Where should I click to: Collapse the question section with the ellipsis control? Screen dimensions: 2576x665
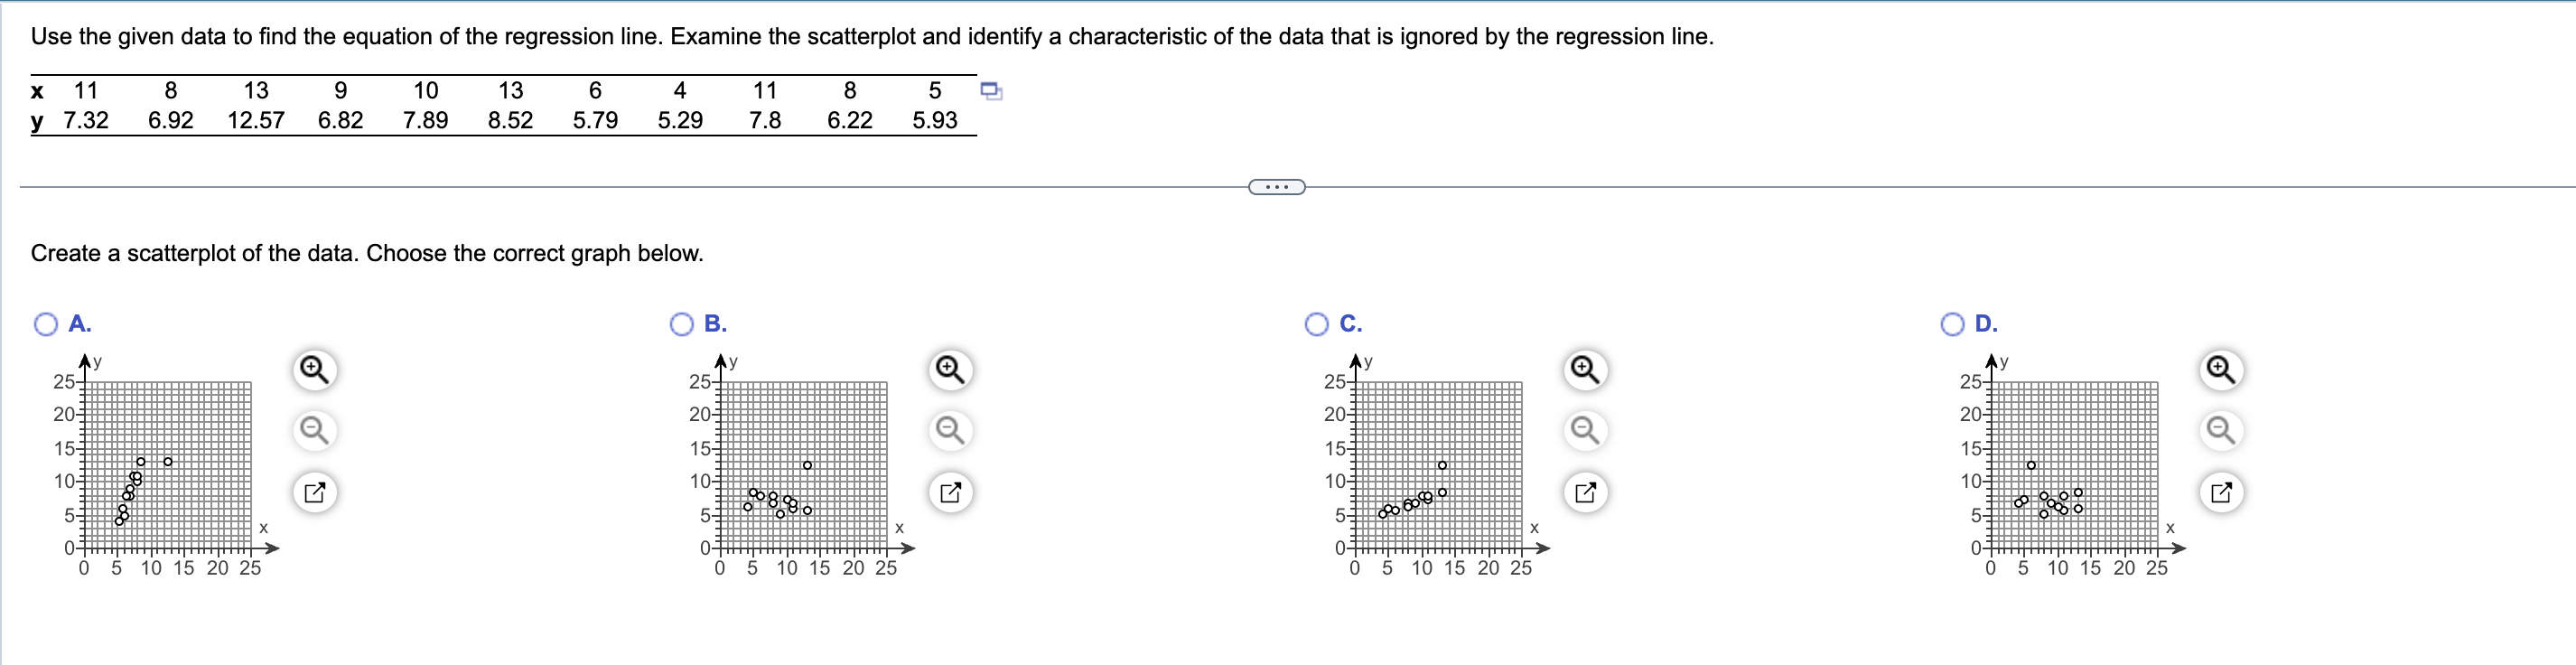tap(1276, 186)
